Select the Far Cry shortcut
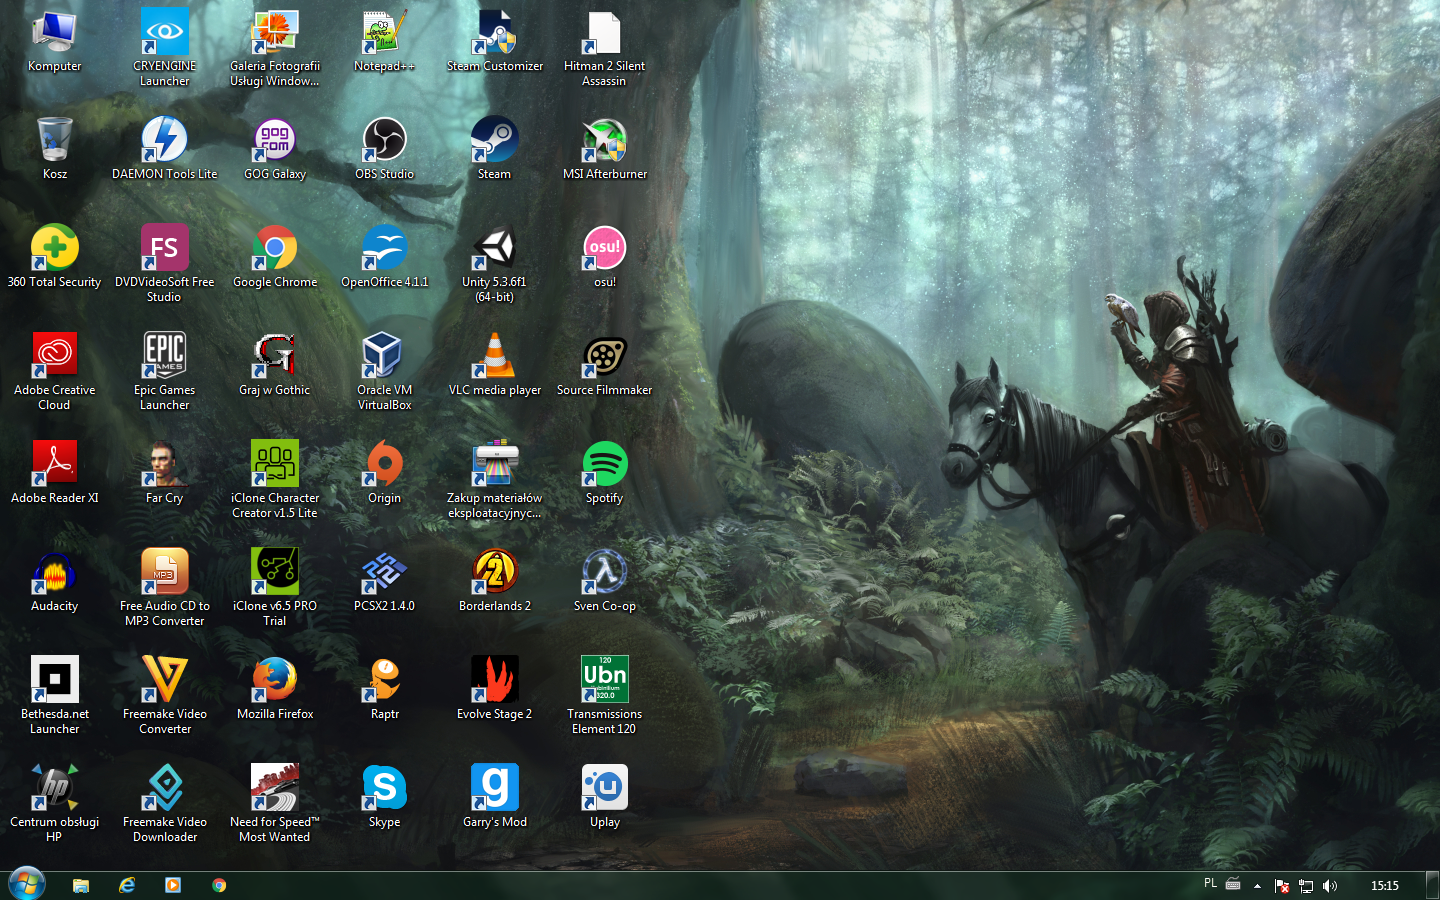This screenshot has width=1440, height=900. [164, 472]
